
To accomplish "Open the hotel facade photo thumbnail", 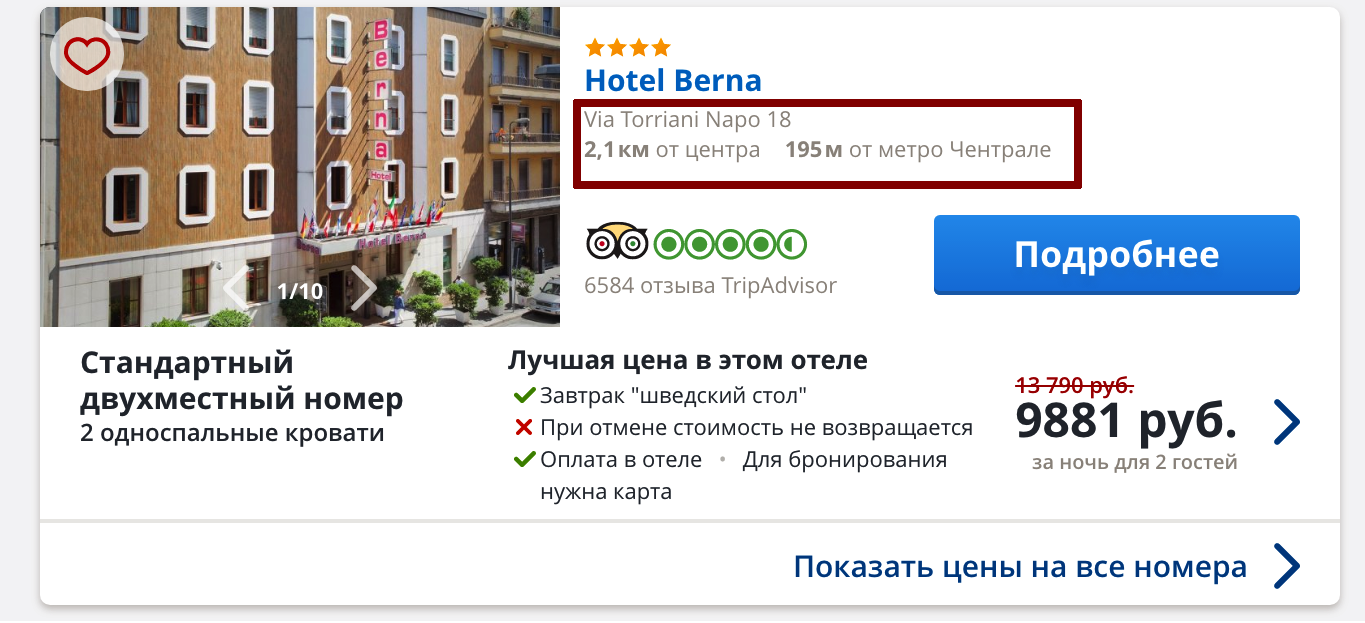I will (300, 167).
